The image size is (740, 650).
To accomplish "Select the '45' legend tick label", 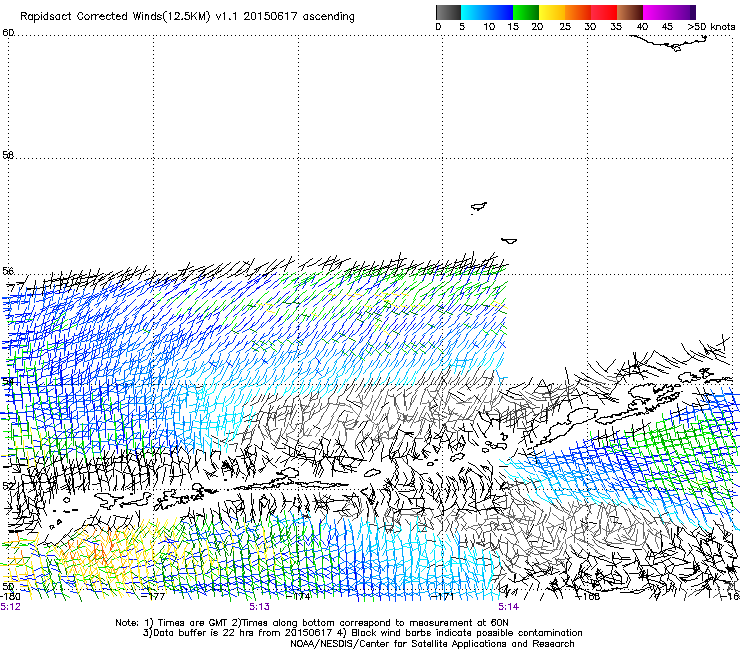I will [x=667, y=27].
